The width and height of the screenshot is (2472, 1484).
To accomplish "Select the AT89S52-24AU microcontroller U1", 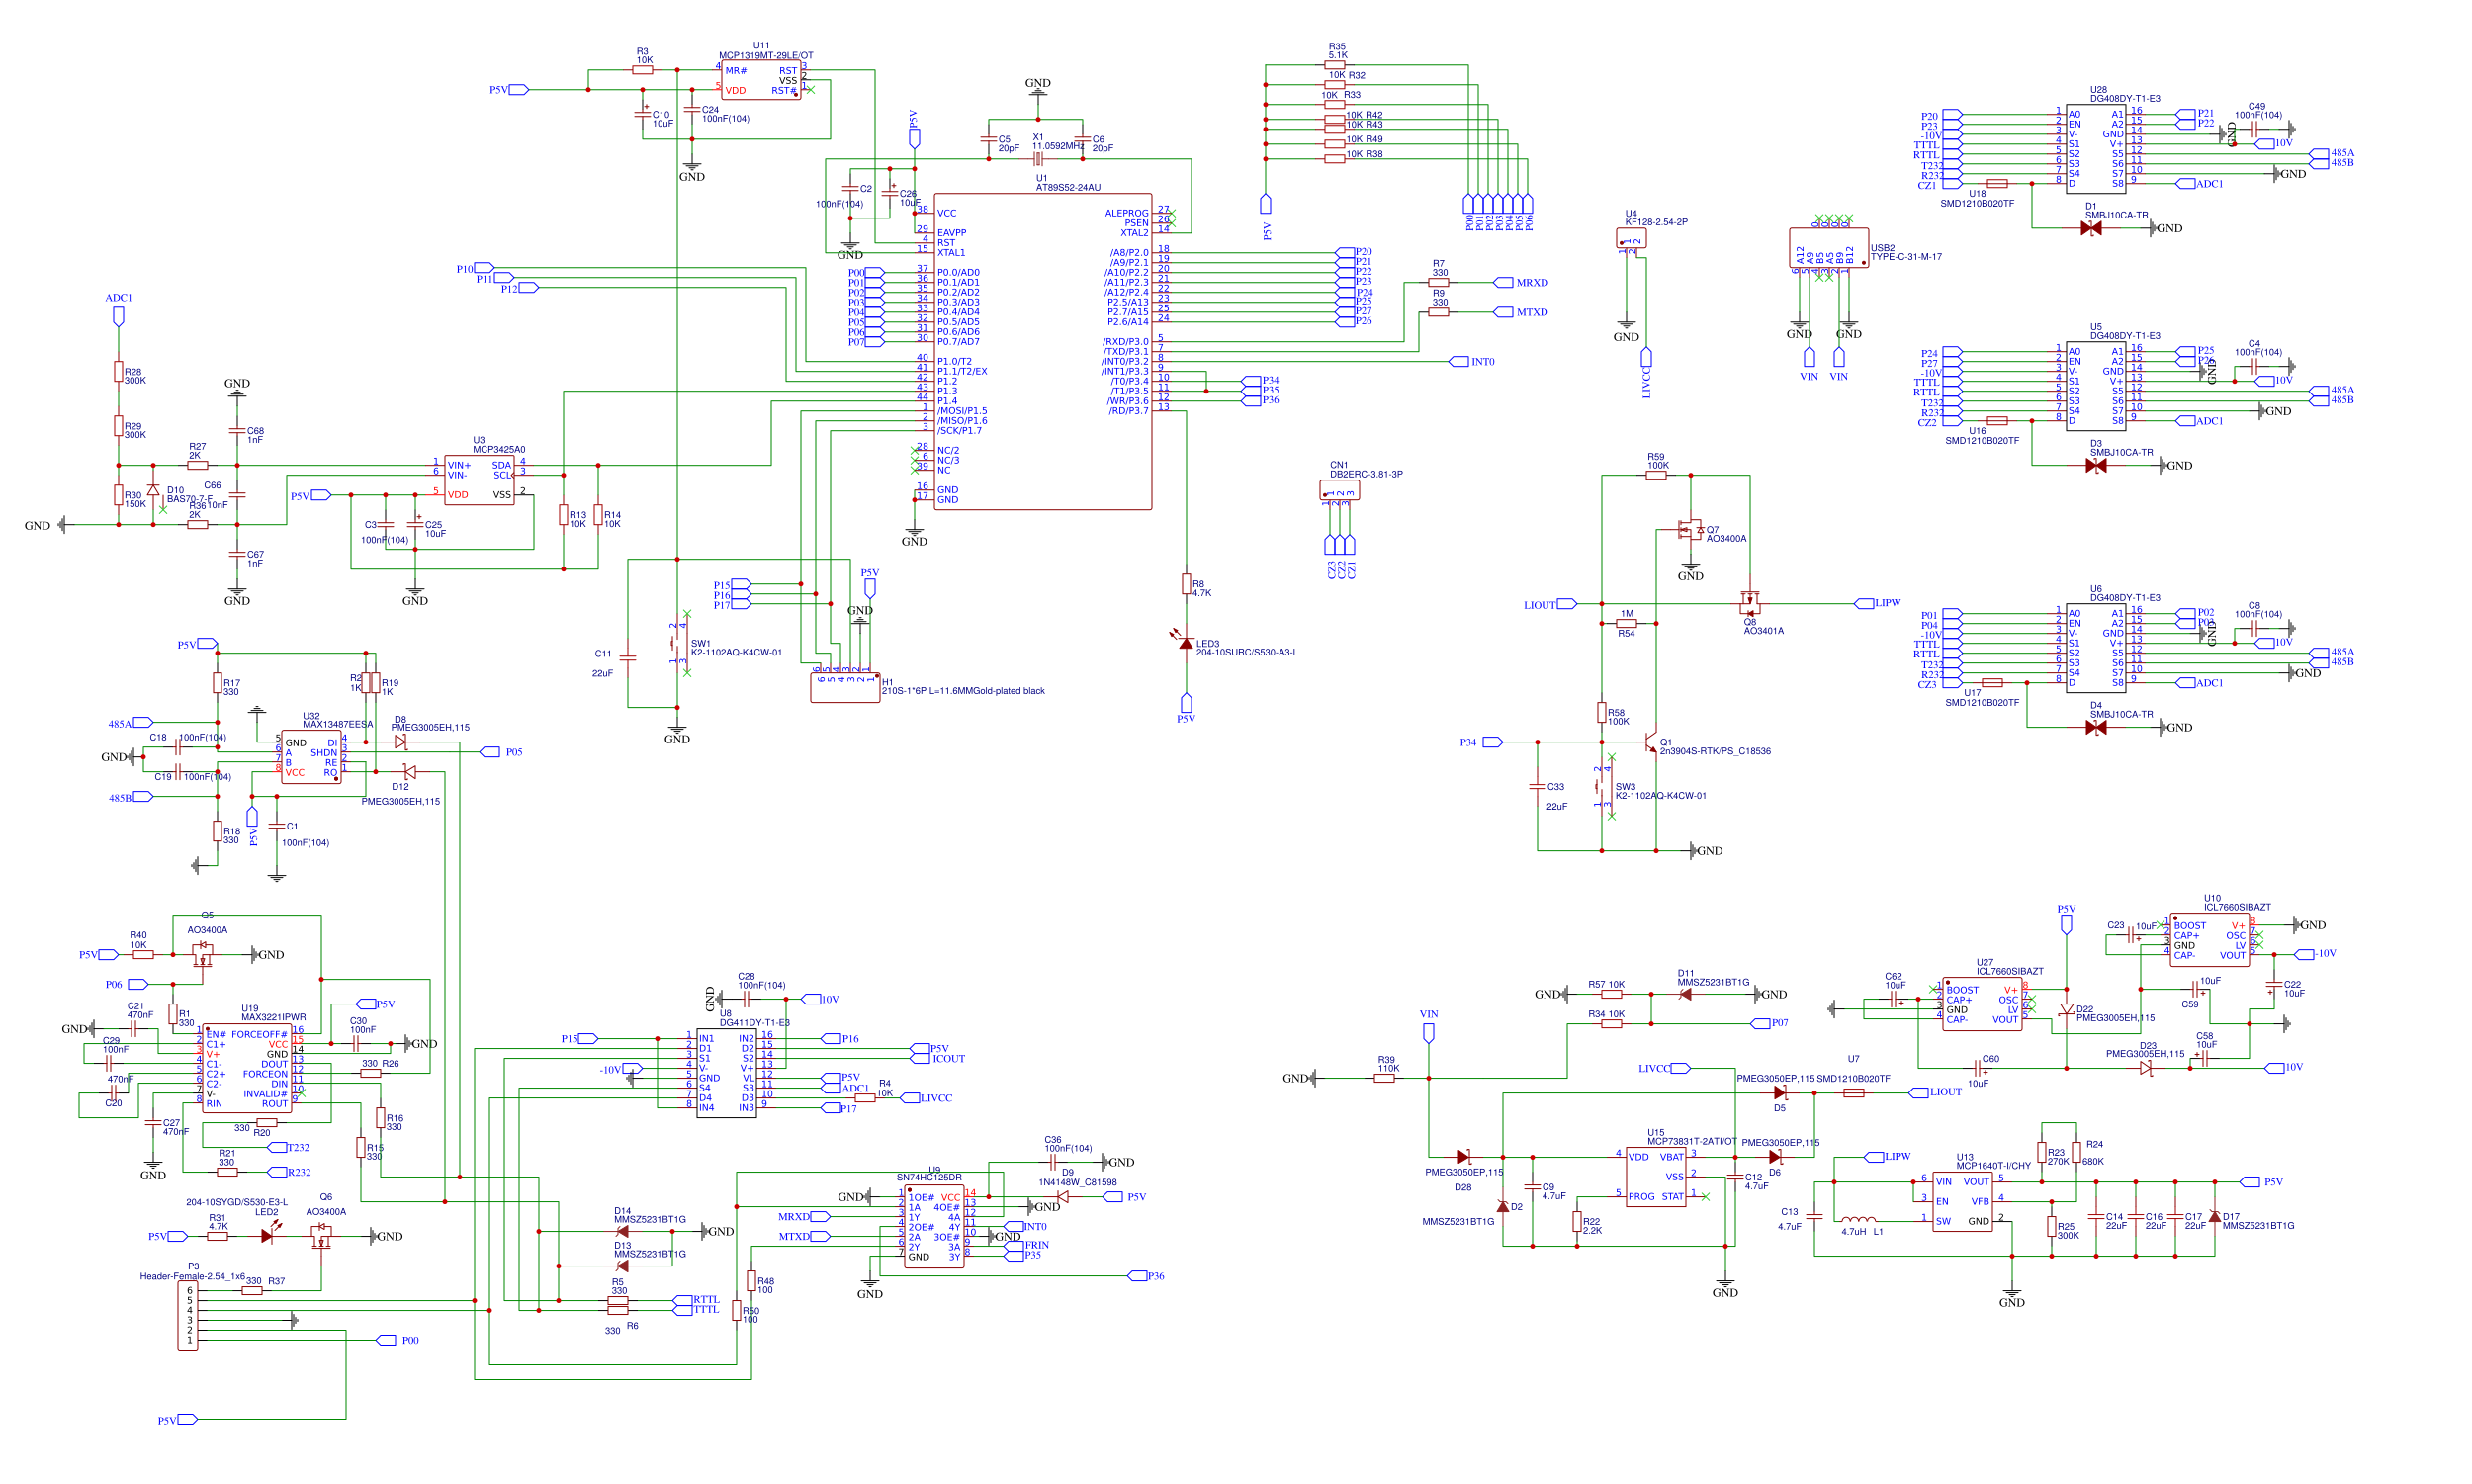I will 1041,351.
